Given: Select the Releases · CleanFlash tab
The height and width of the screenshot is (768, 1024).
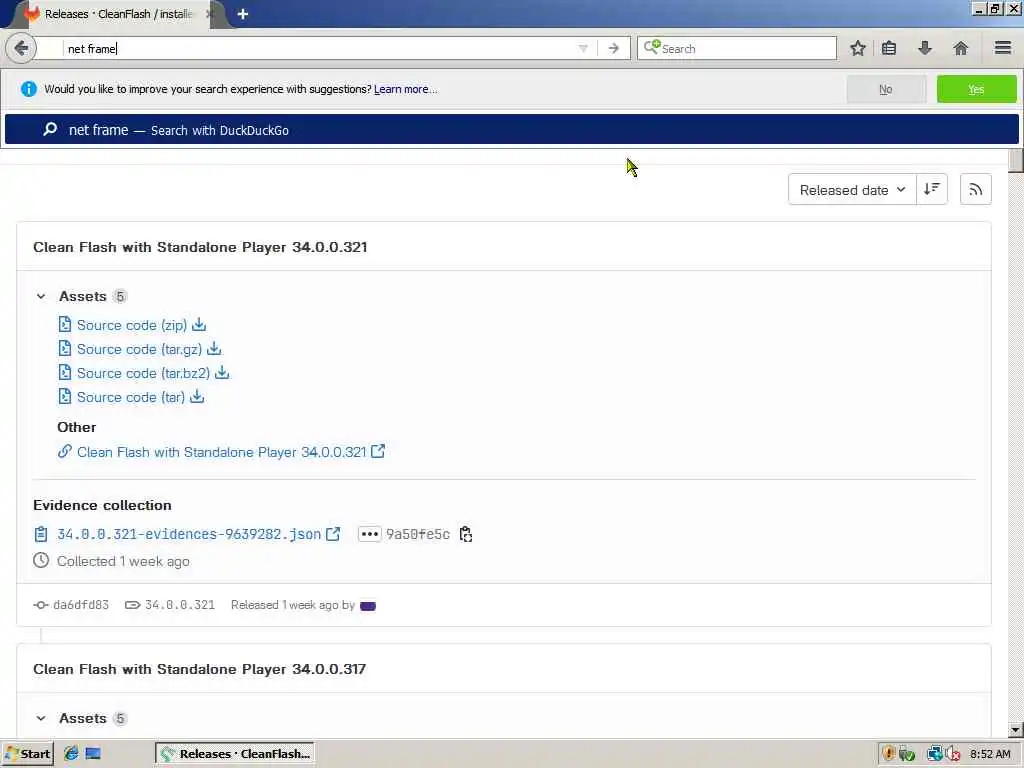Looking at the screenshot, I should 118,14.
